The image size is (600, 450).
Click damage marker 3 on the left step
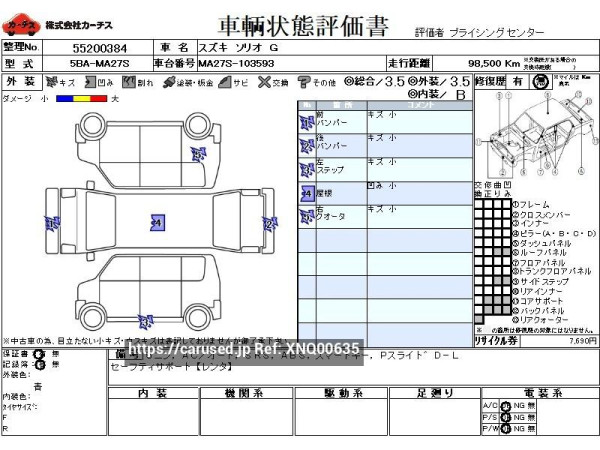pyautogui.click(x=144, y=321)
